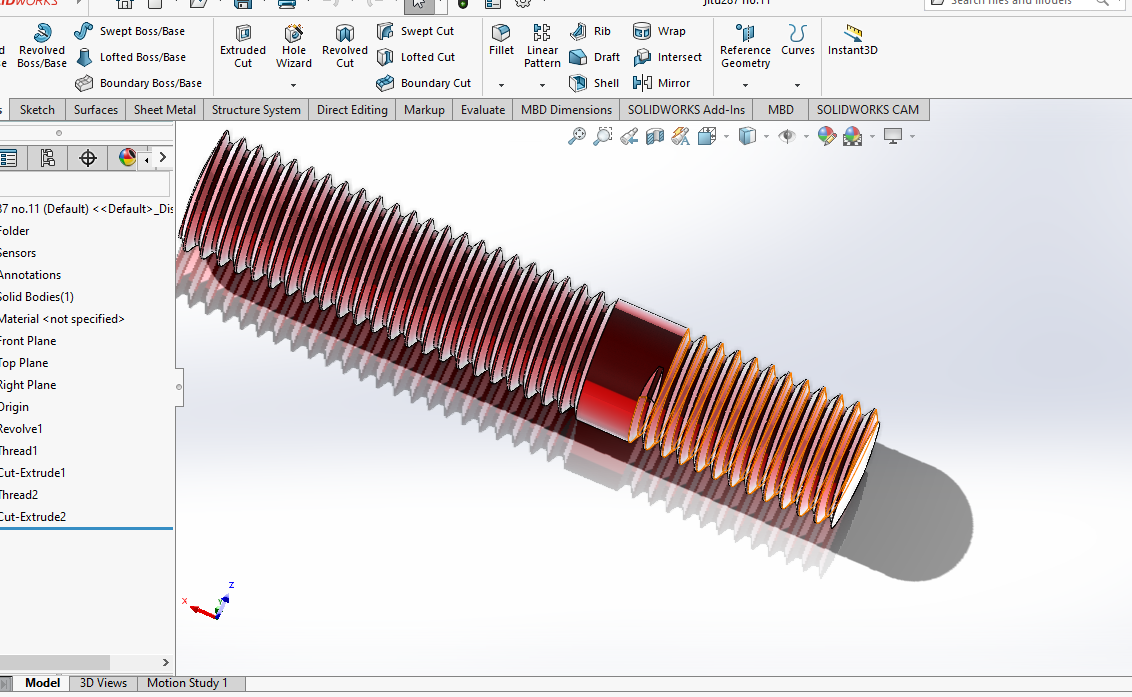Expand Display Style dropdown arrow
The height and width of the screenshot is (697, 1132).
coord(766,137)
